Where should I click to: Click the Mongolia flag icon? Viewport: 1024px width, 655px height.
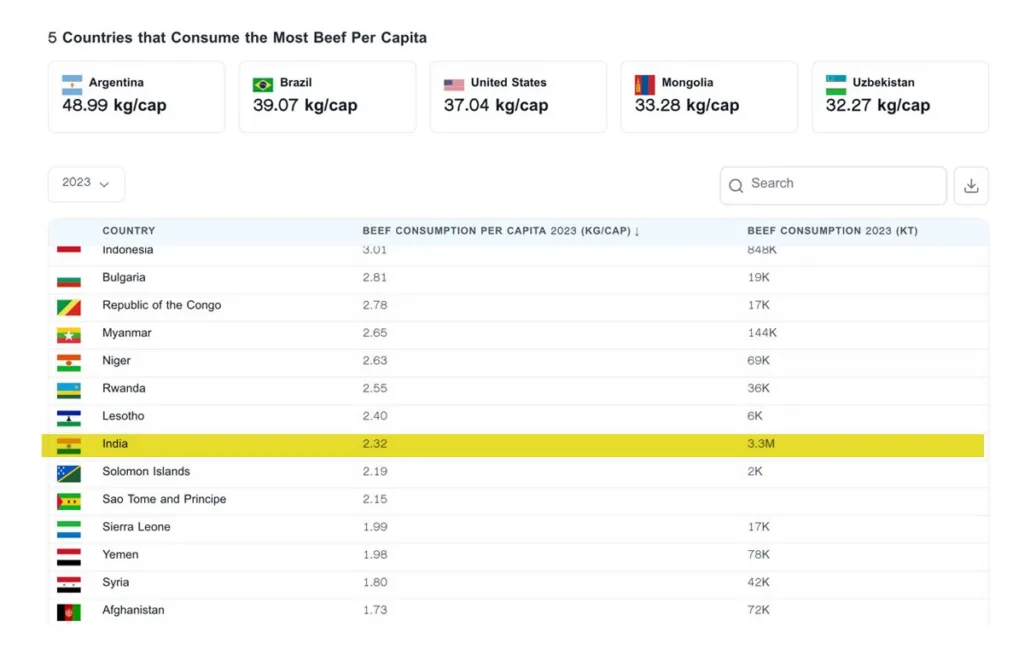645,84
